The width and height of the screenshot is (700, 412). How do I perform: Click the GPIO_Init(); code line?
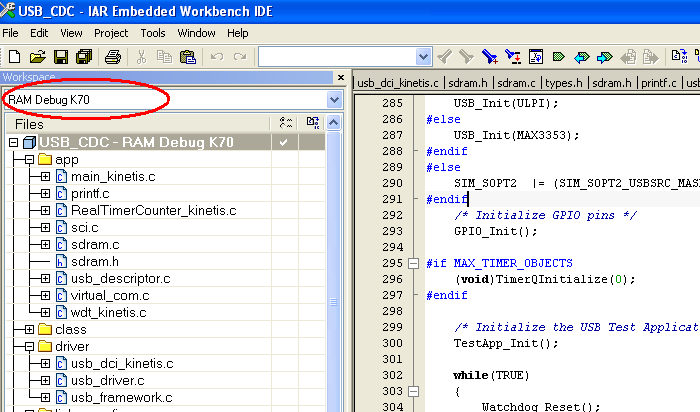(x=495, y=231)
